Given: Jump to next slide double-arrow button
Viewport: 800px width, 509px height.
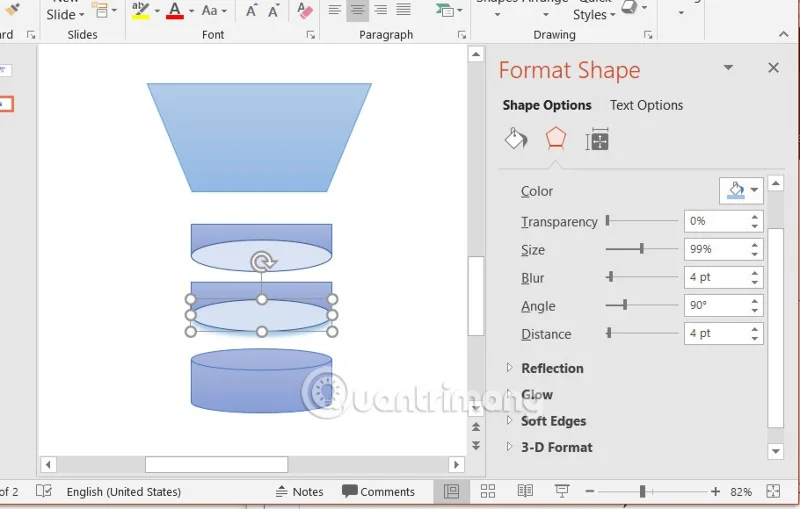Looking at the screenshot, I should click(x=476, y=445).
